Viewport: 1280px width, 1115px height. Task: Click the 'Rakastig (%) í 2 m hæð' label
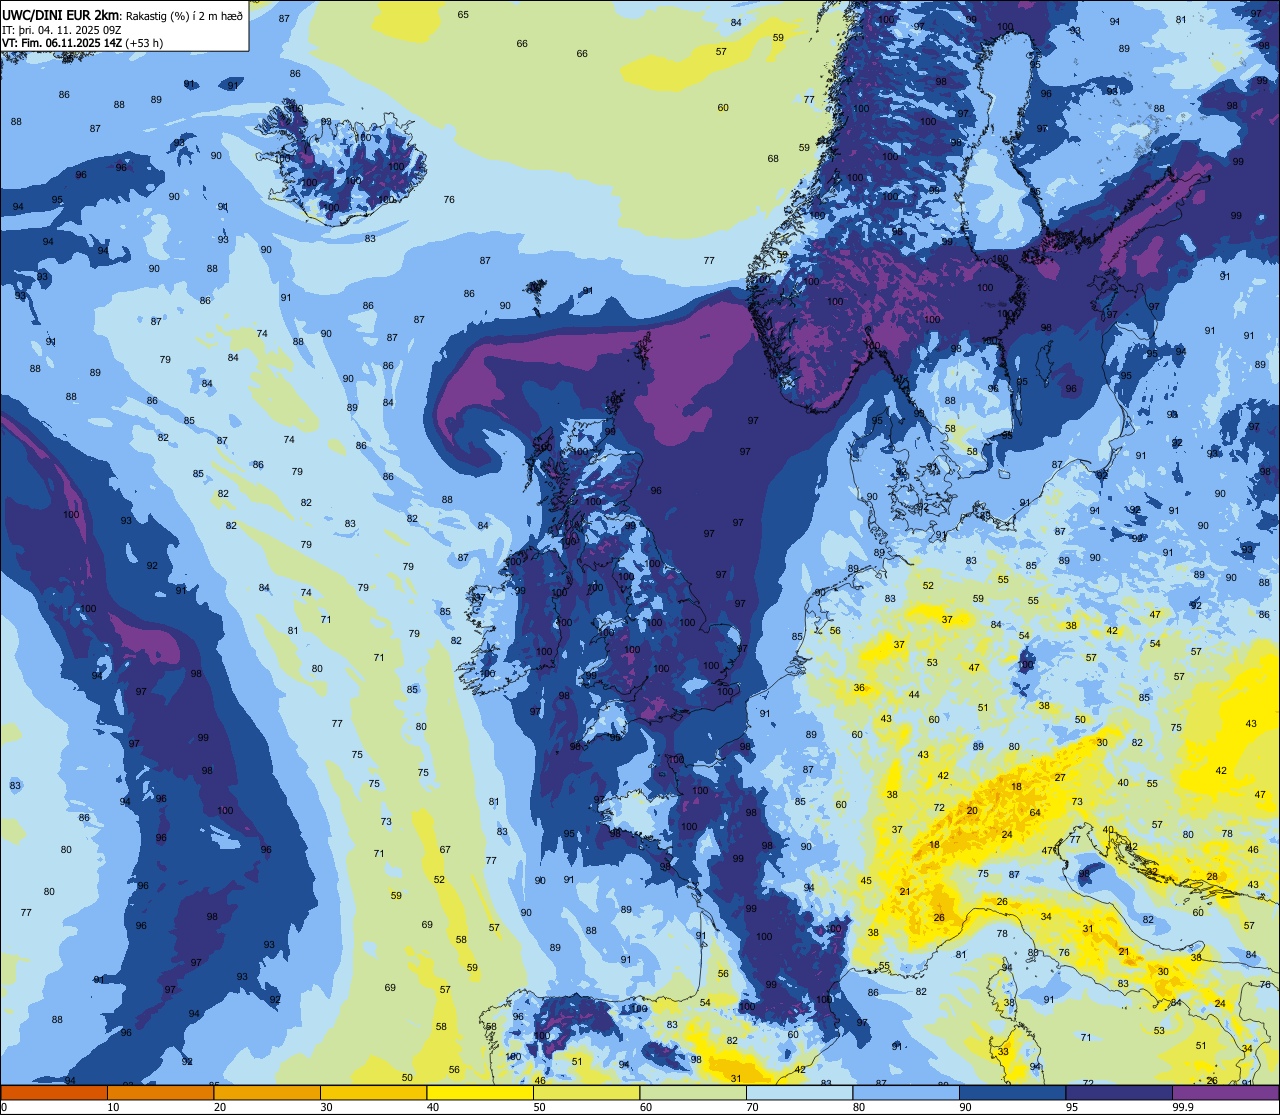184,16
